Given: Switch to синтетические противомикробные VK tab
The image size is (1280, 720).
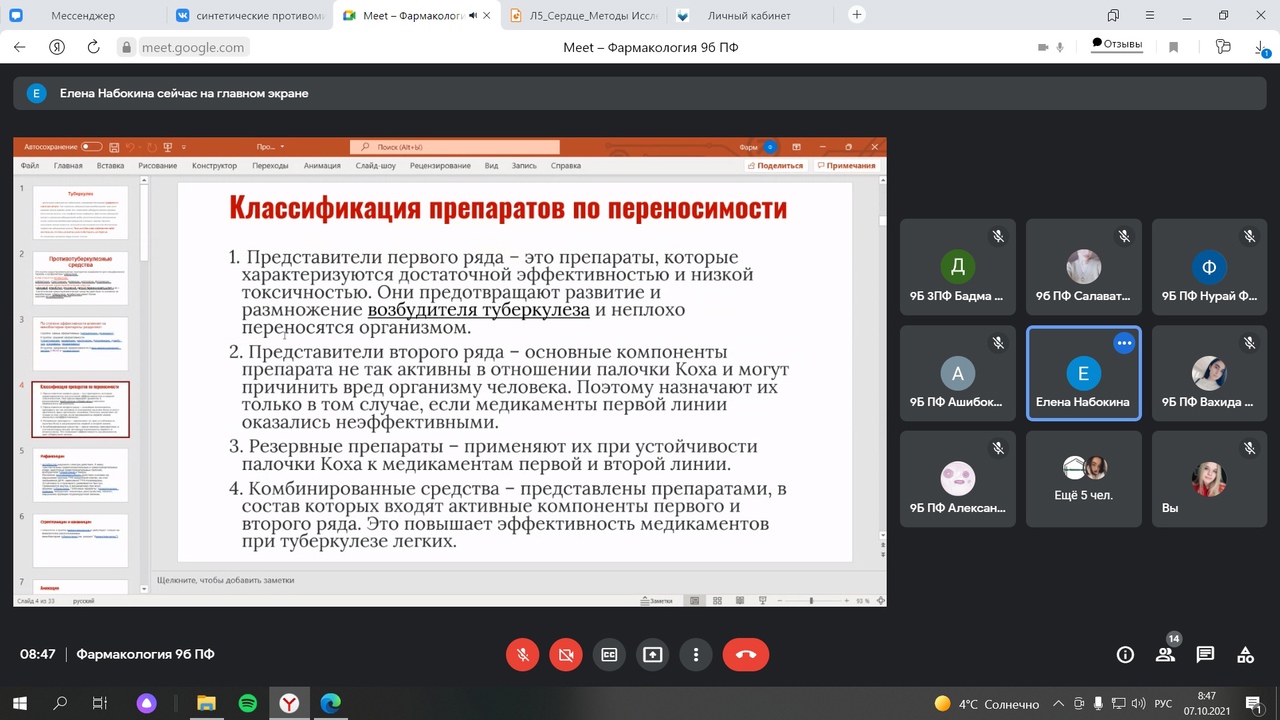Looking at the screenshot, I should 249,15.
